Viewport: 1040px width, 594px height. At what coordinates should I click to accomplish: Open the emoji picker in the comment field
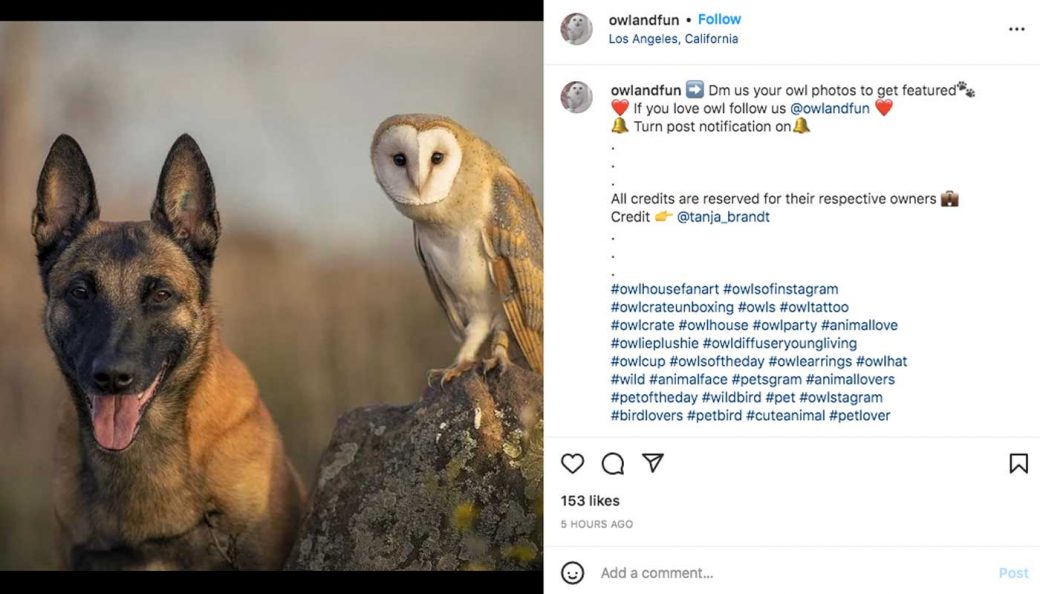tap(572, 573)
